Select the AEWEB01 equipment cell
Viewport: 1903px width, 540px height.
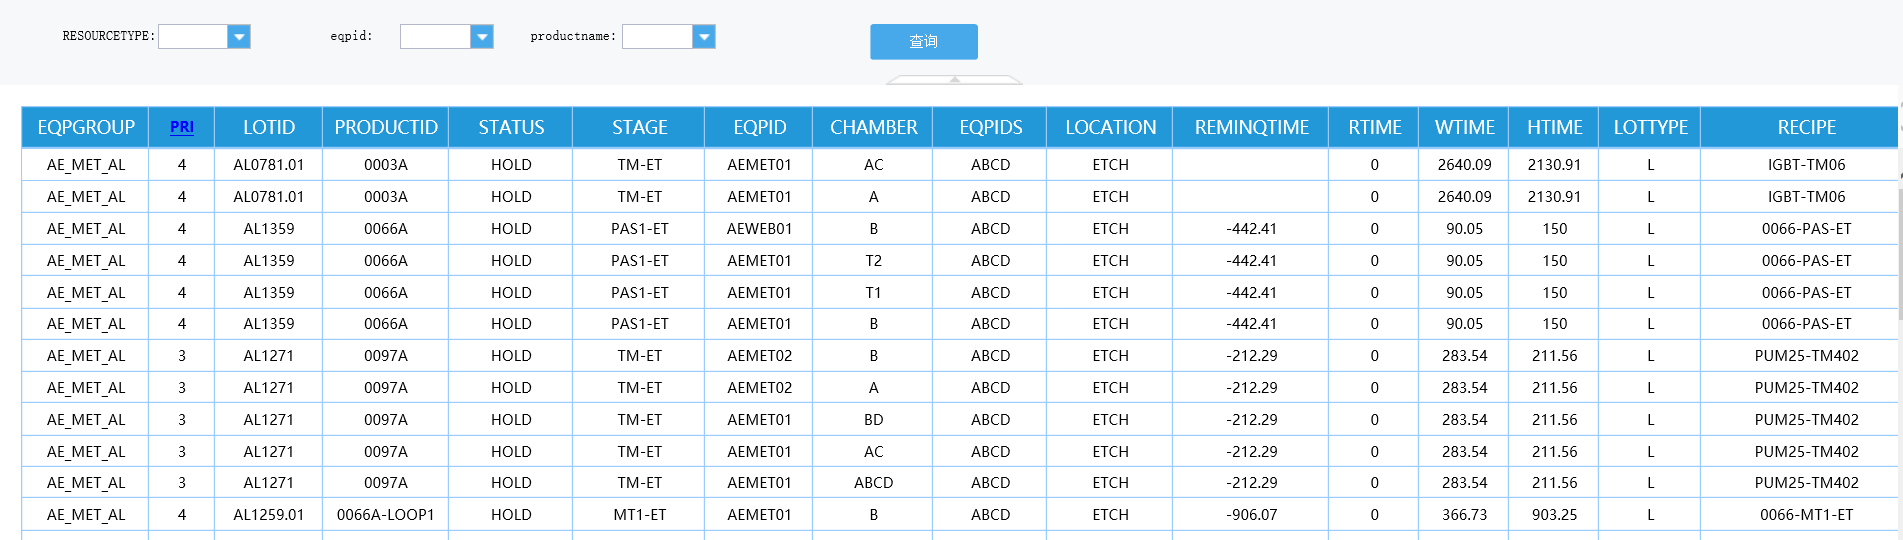tap(759, 229)
